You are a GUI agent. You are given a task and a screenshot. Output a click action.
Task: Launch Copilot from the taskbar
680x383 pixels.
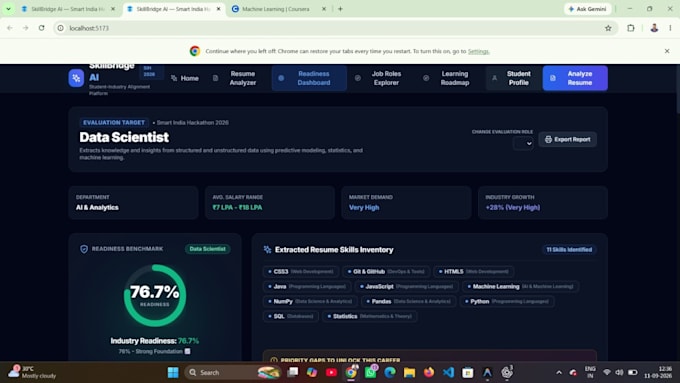coord(312,373)
